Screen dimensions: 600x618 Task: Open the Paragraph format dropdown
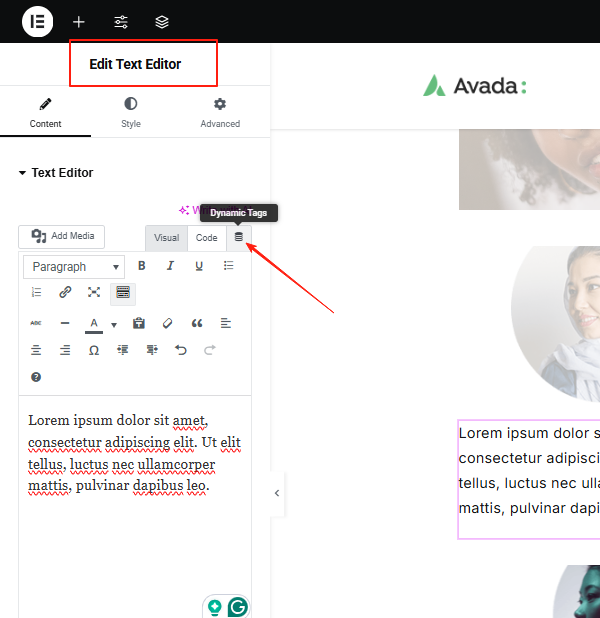click(x=74, y=267)
